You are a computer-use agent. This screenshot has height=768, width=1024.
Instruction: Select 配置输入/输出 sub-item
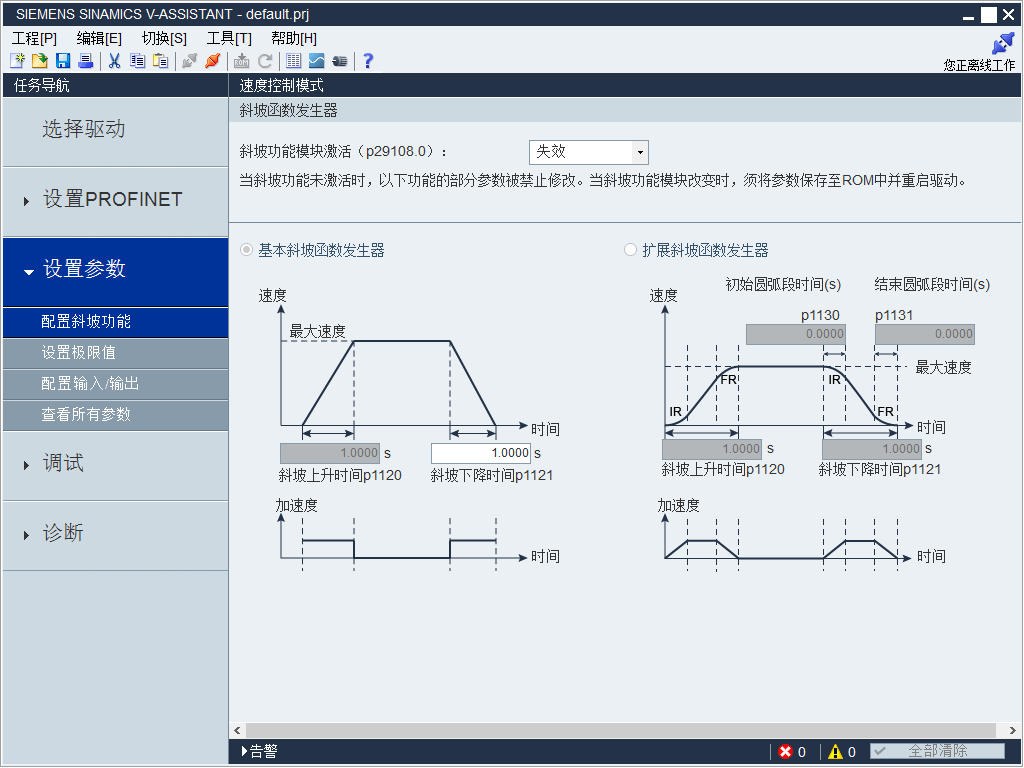click(116, 384)
